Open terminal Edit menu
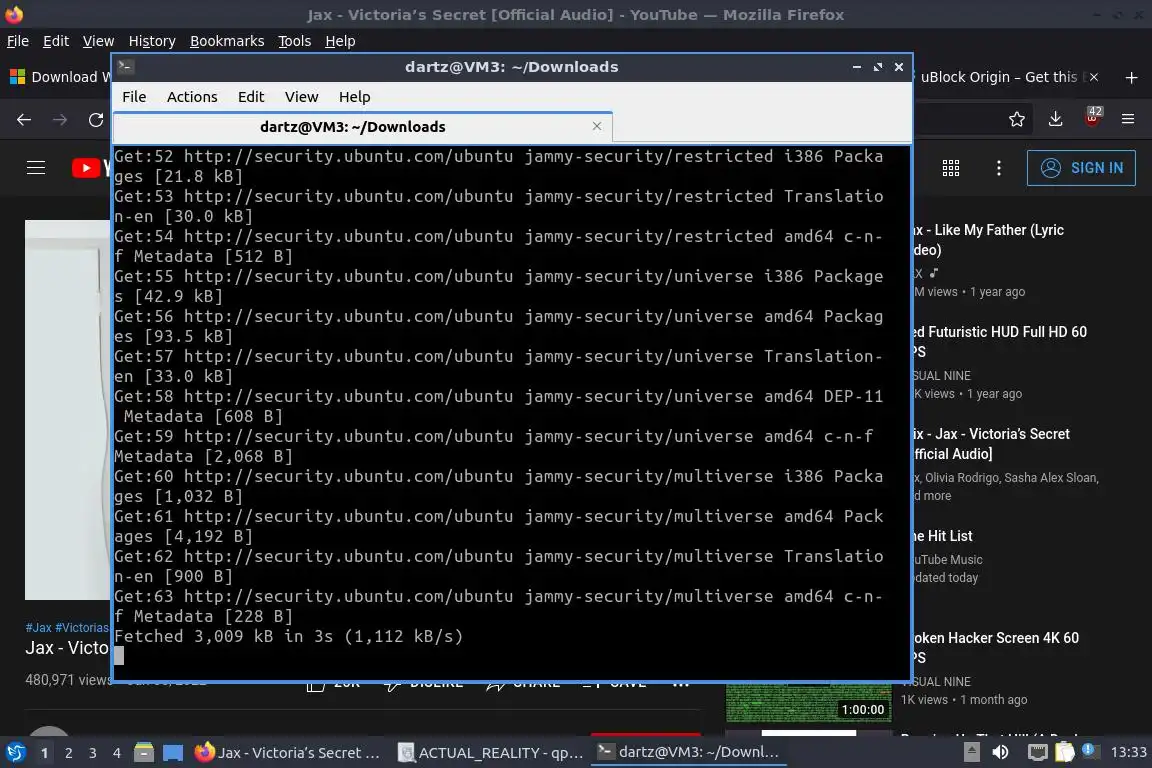The height and width of the screenshot is (768, 1152). click(x=251, y=97)
